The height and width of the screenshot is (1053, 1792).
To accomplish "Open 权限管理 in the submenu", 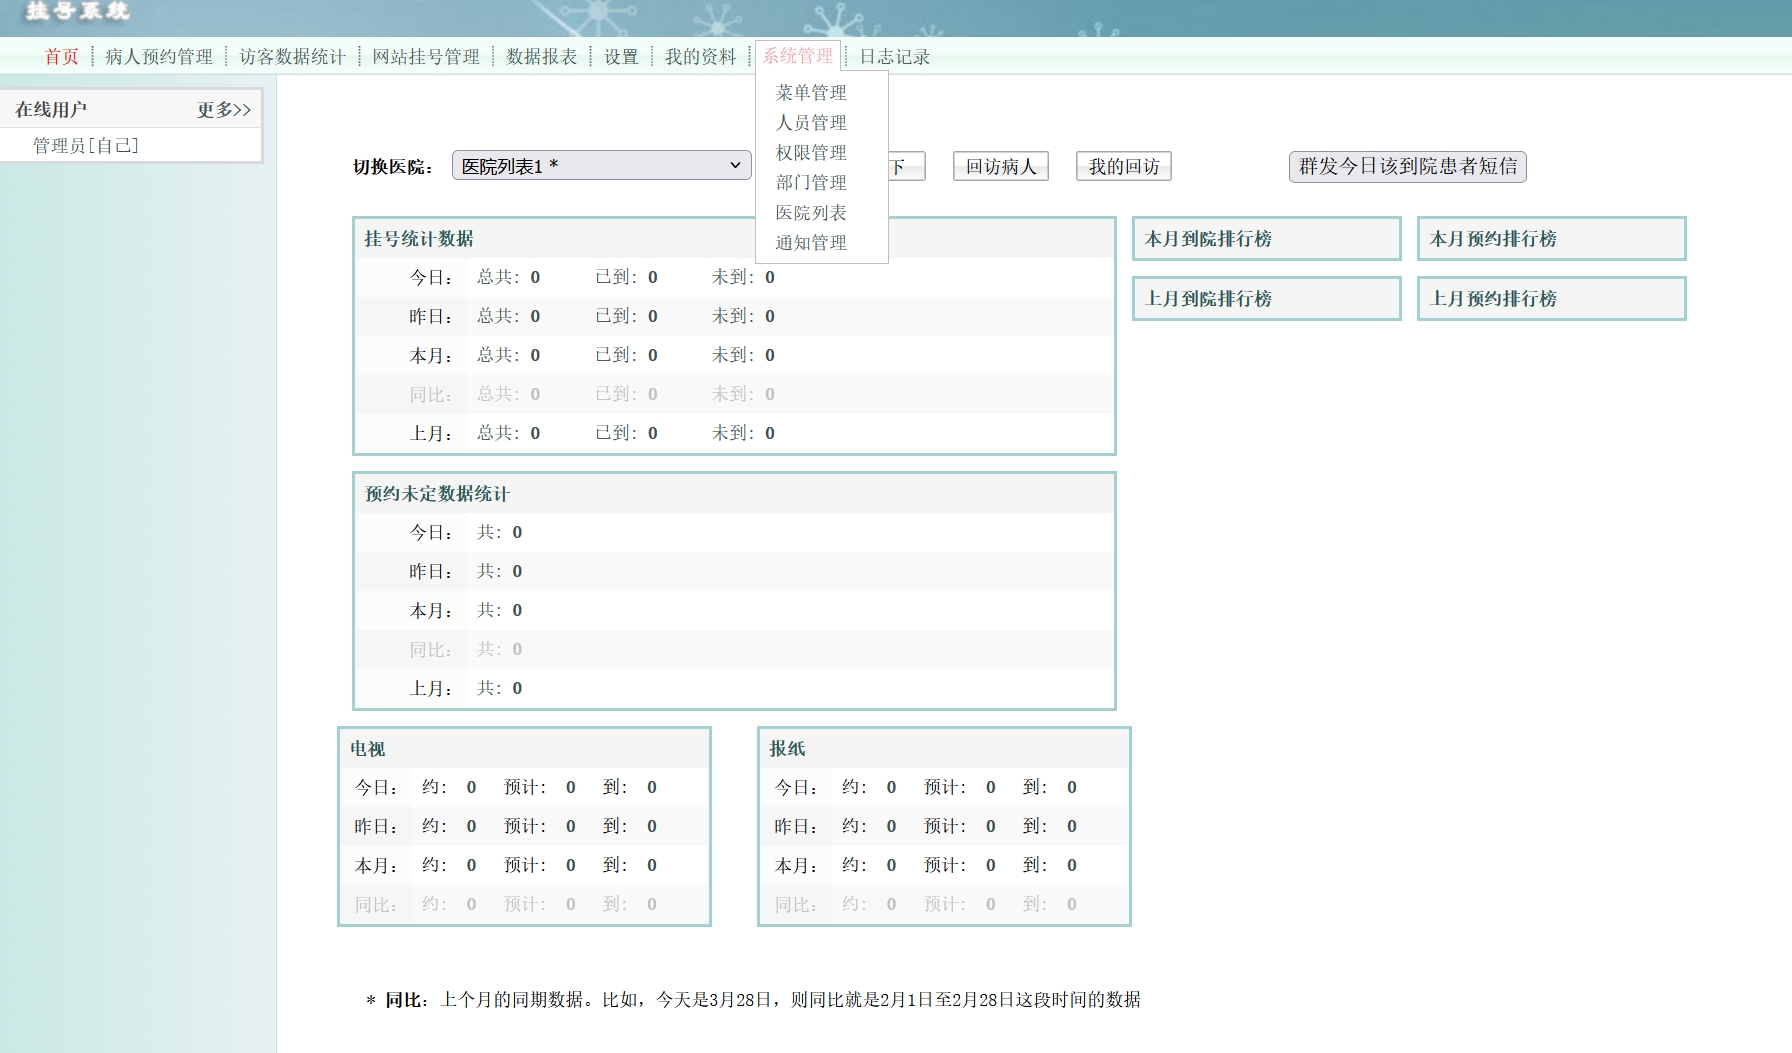I will [x=811, y=153].
